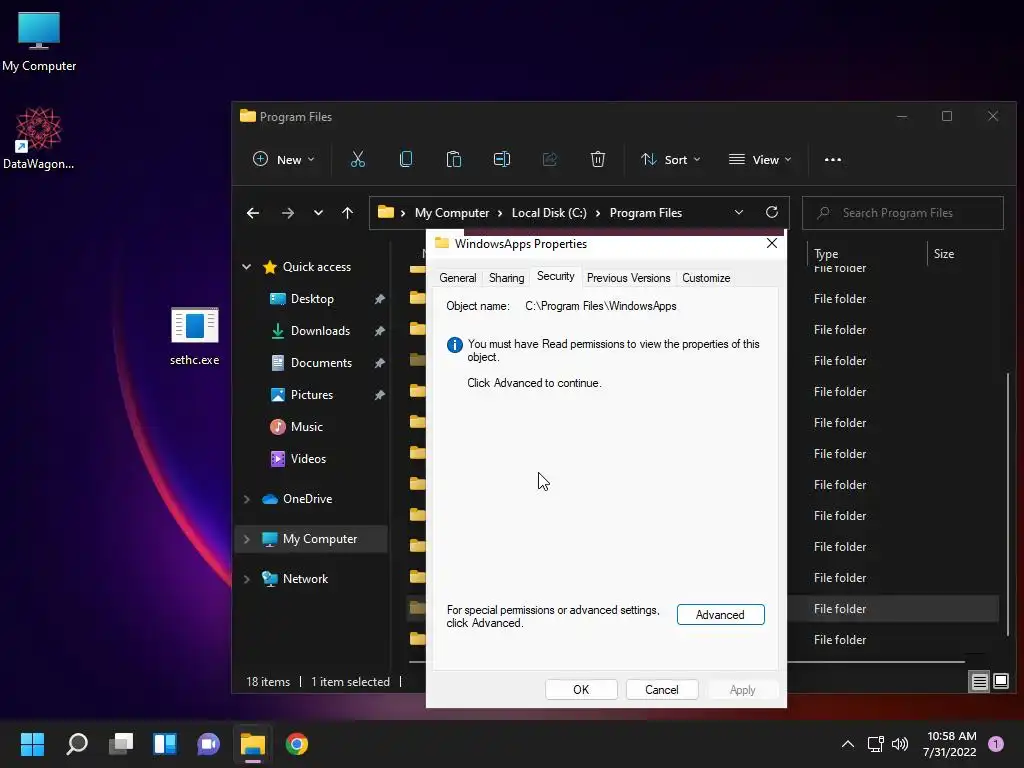The height and width of the screenshot is (768, 1024).
Task: Click the Search Program Files box
Action: click(903, 213)
